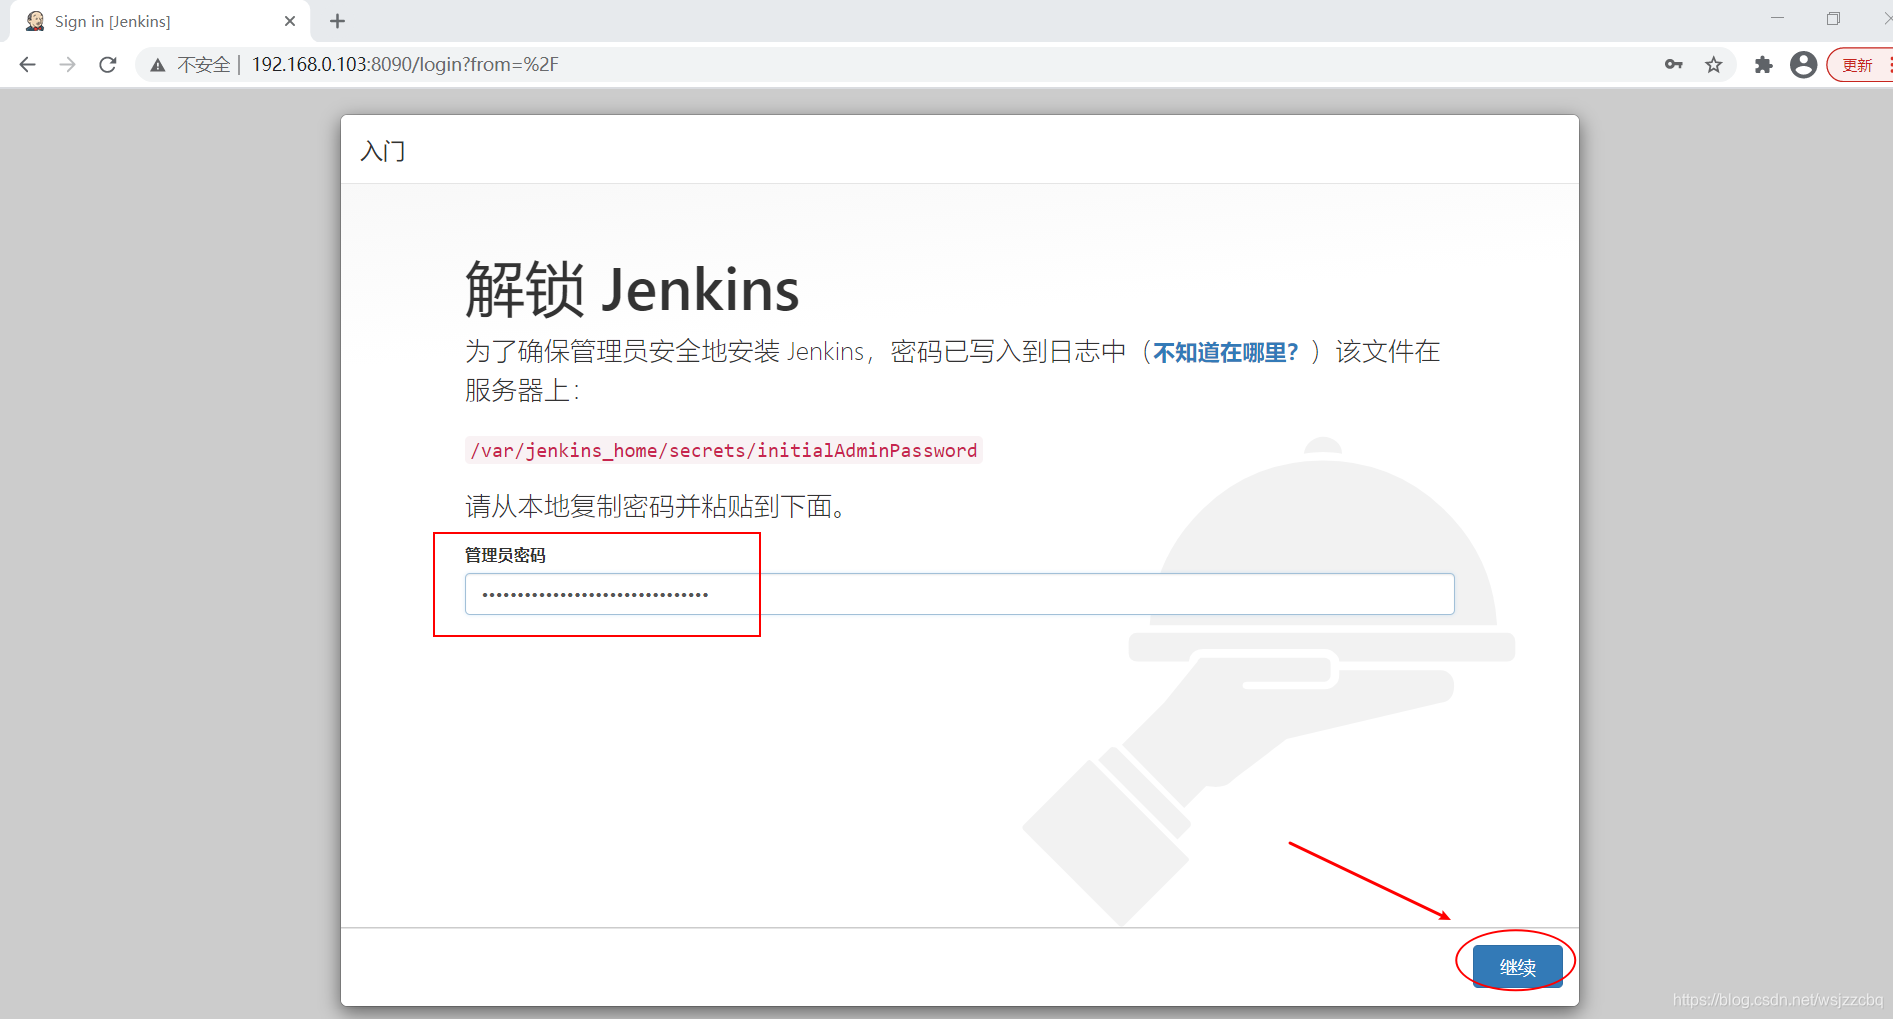Click the 继续 continue button
The height and width of the screenshot is (1019, 1893).
tap(1517, 967)
